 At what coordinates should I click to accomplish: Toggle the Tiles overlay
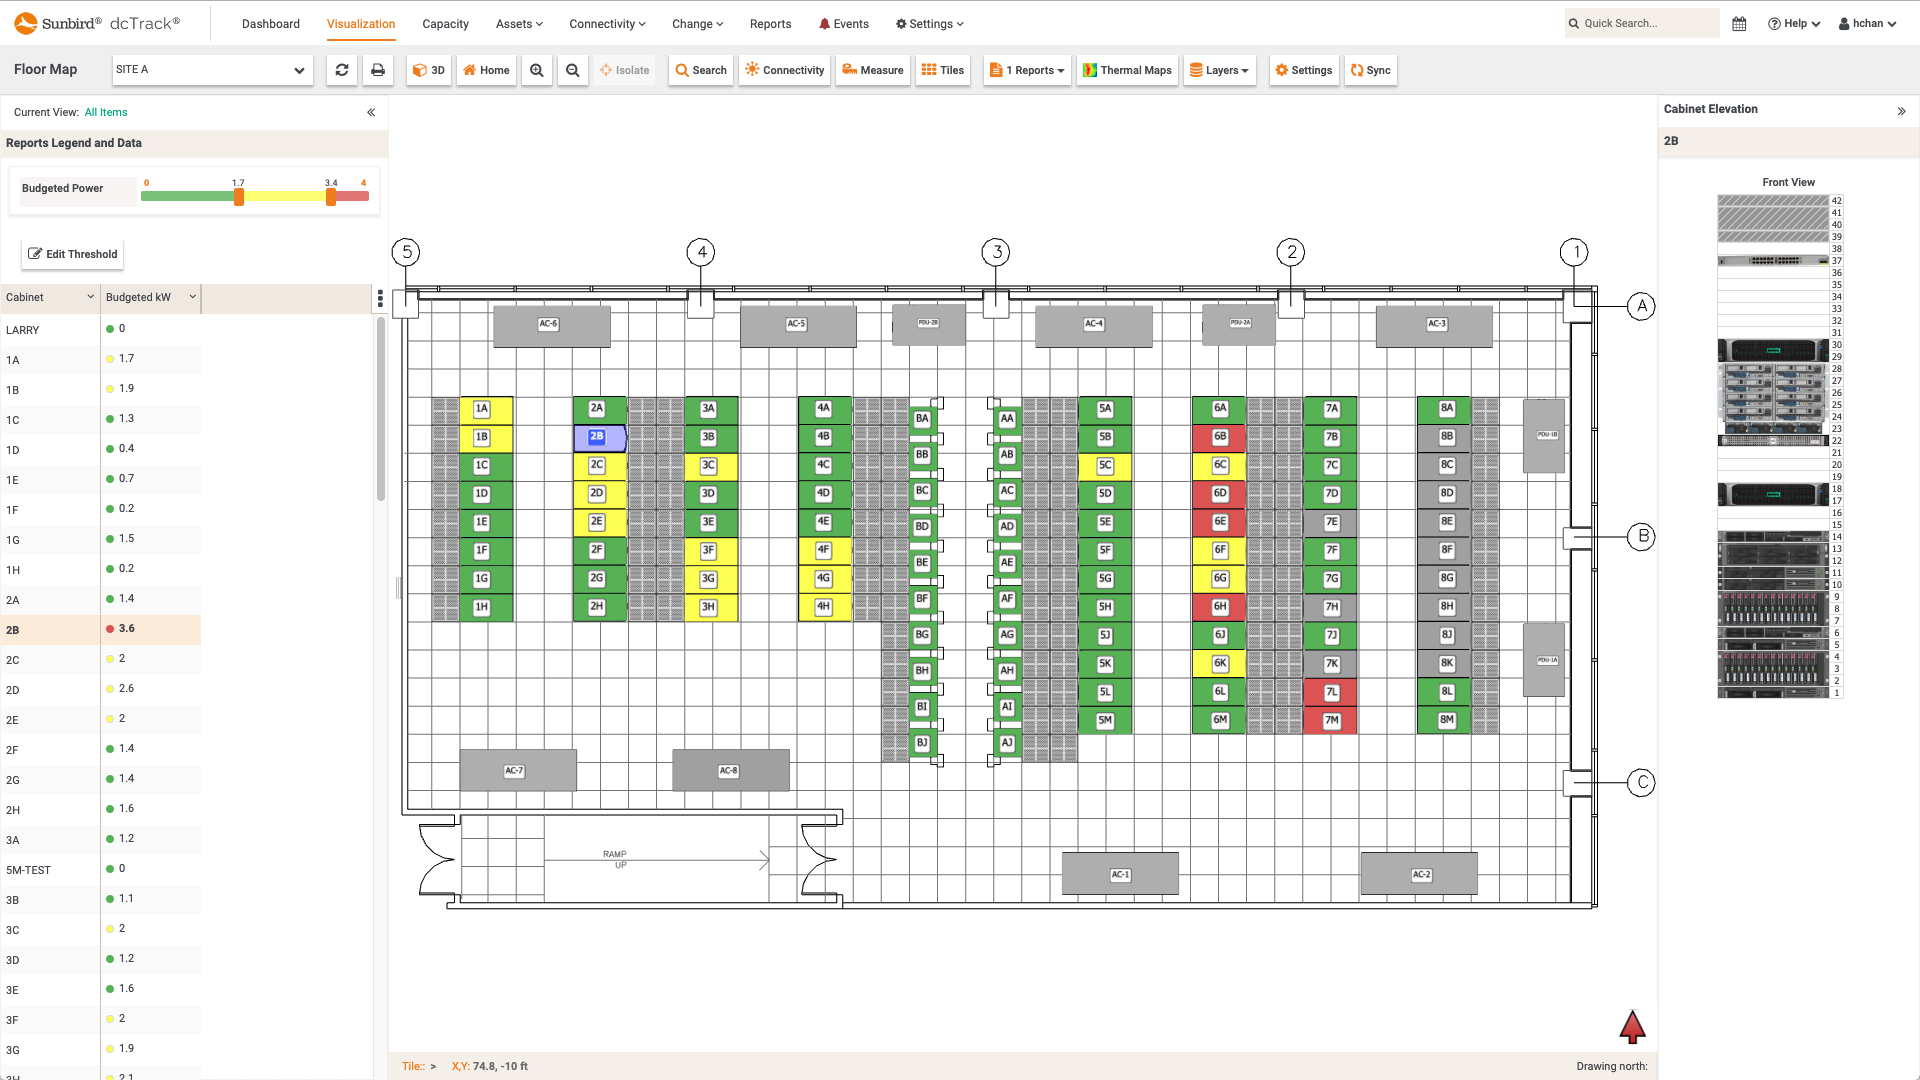(942, 70)
